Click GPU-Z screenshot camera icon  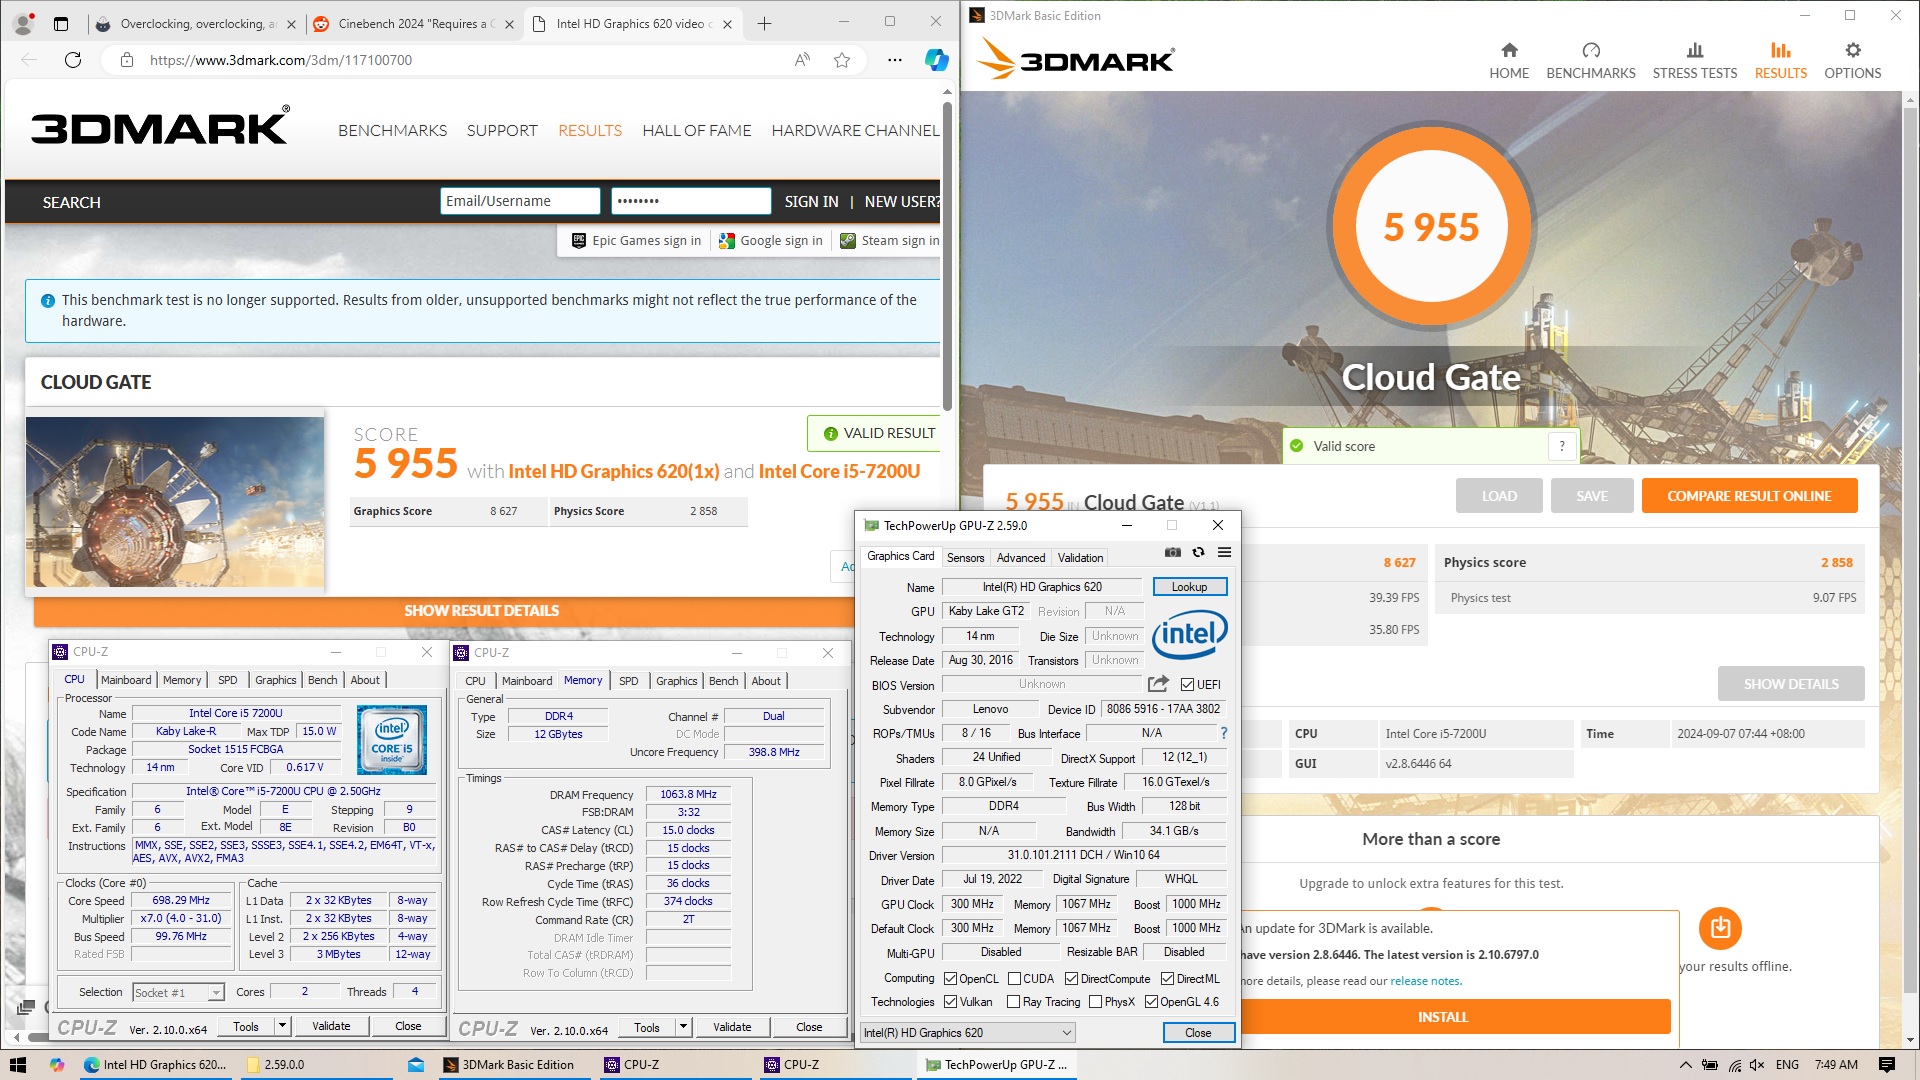pyautogui.click(x=1173, y=552)
